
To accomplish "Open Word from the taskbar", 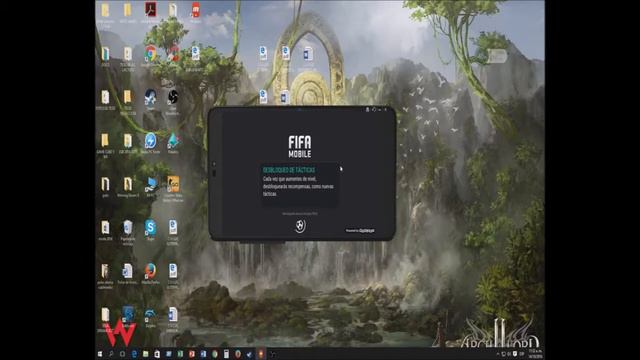I will 203,354.
